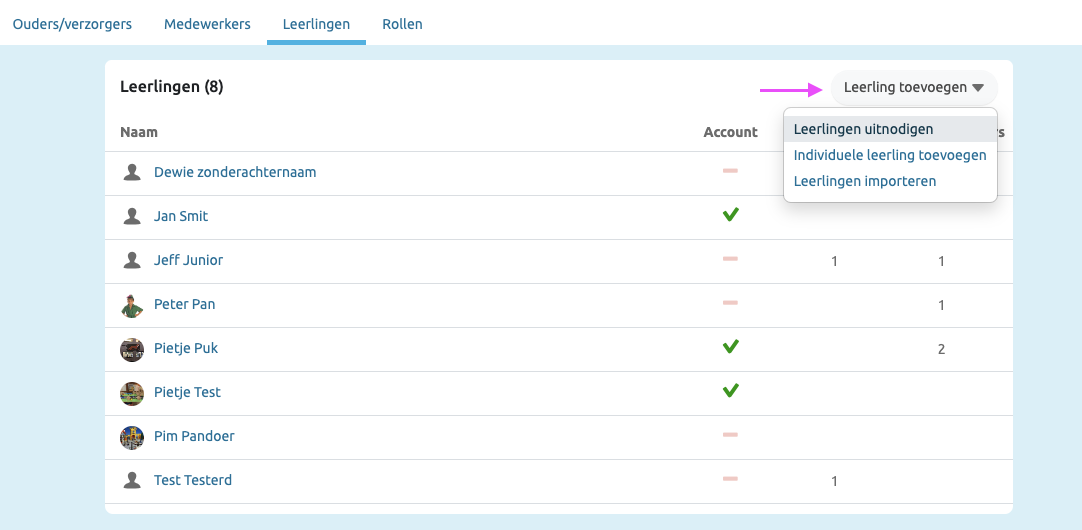The image size is (1082, 530).
Task: Go to the Medewerkers tab
Action: 207,24
